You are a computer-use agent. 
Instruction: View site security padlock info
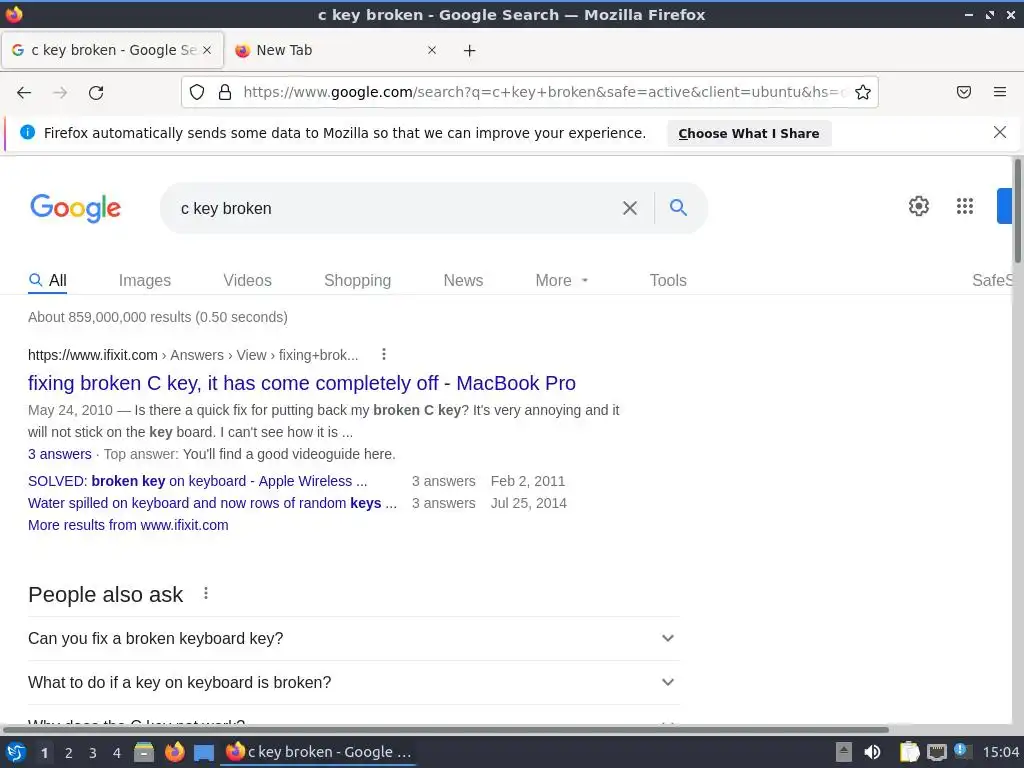[x=225, y=92]
